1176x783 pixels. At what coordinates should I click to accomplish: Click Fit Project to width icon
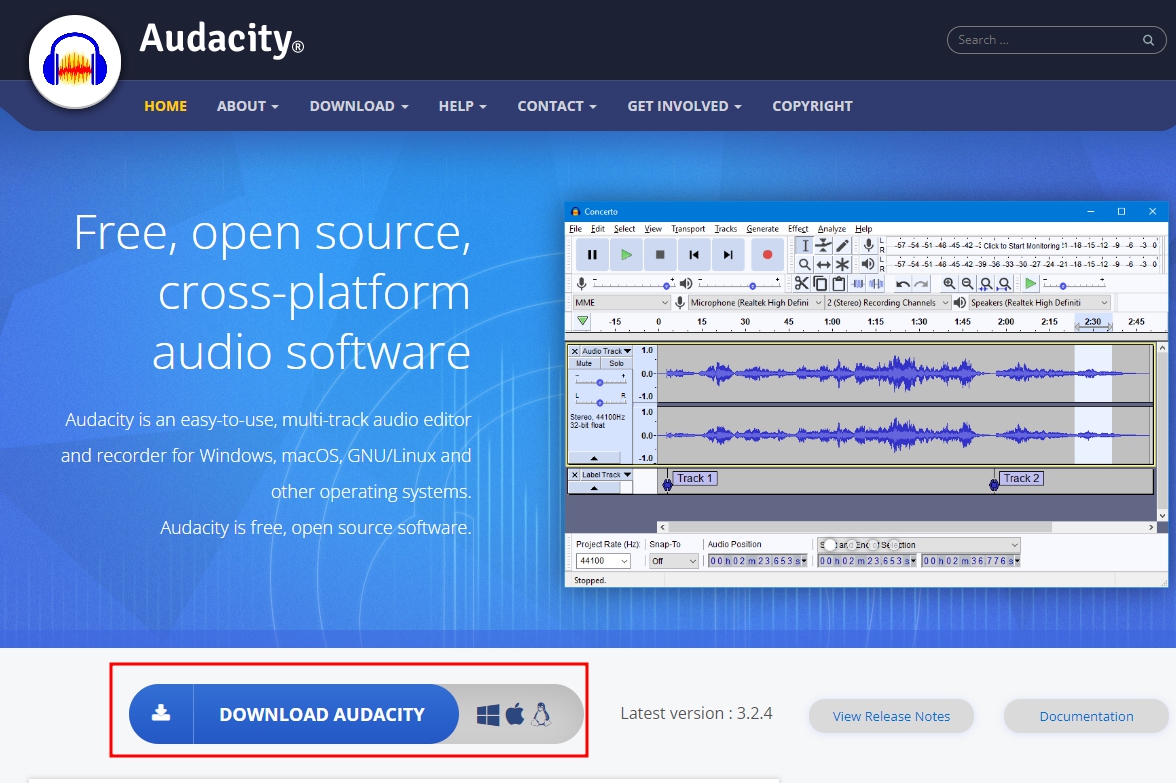pos(1004,284)
